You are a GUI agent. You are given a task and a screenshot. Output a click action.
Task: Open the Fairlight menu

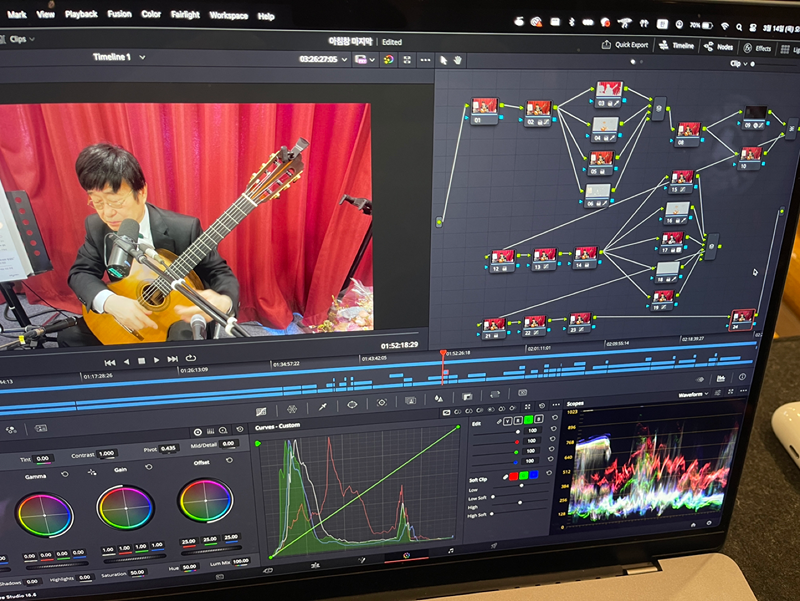click(x=185, y=15)
